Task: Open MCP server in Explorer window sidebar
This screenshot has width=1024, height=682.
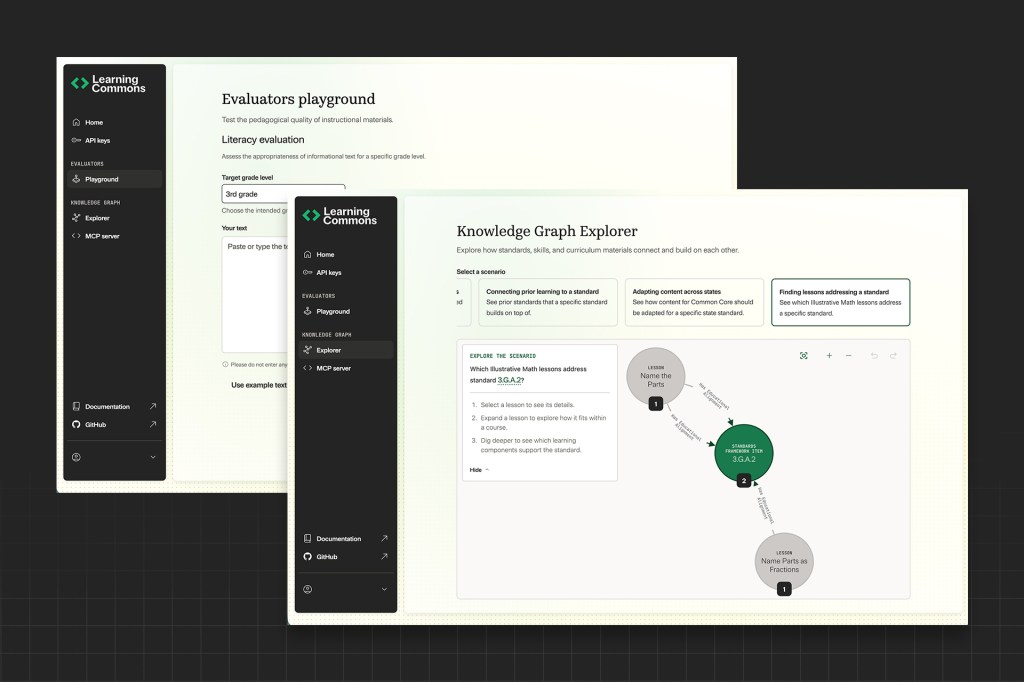Action: (345, 368)
